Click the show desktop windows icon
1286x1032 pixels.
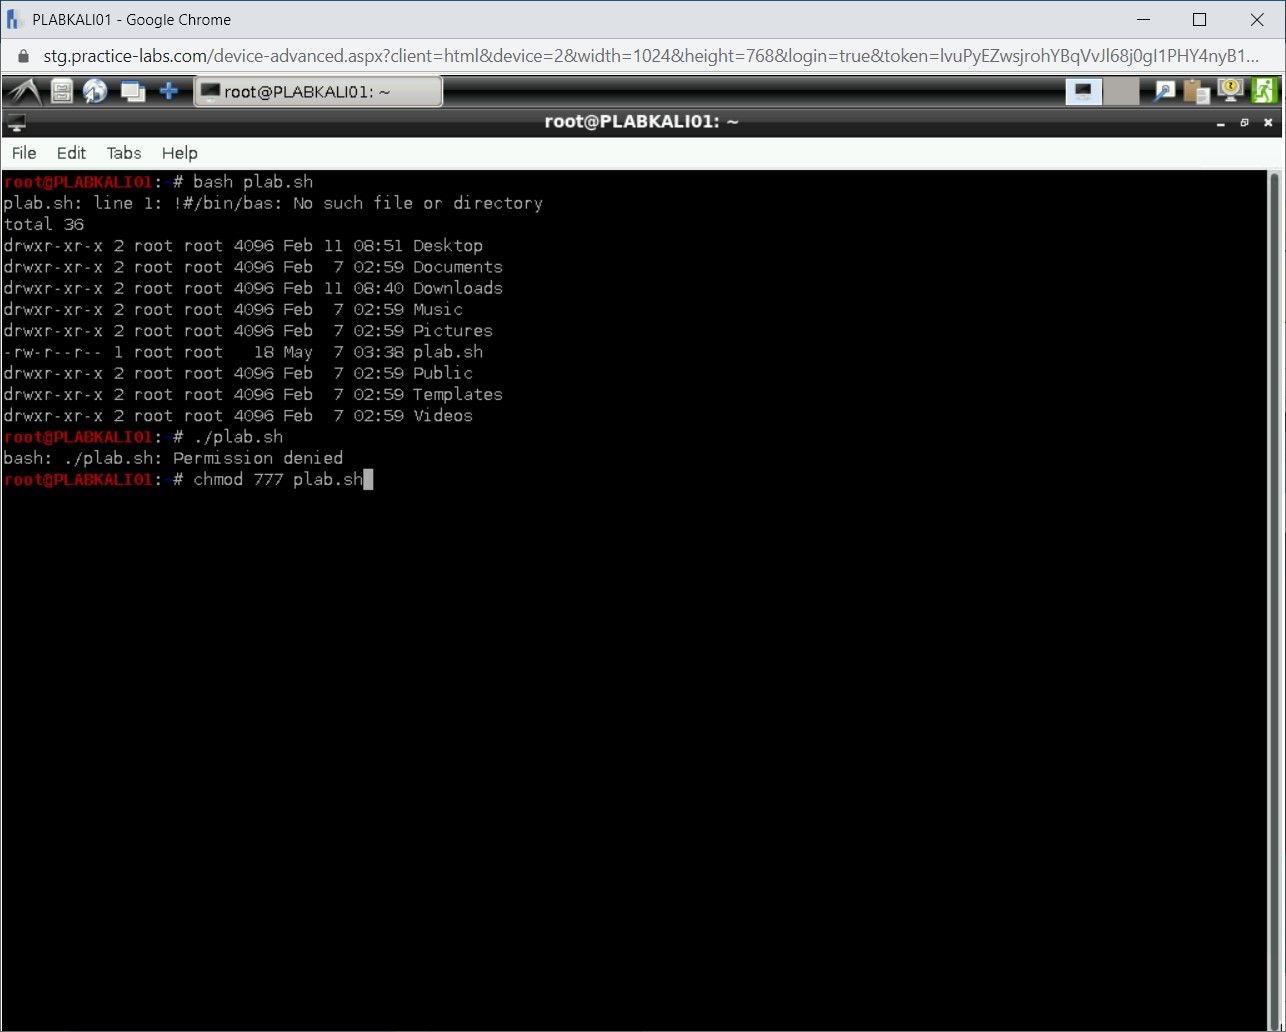[132, 92]
